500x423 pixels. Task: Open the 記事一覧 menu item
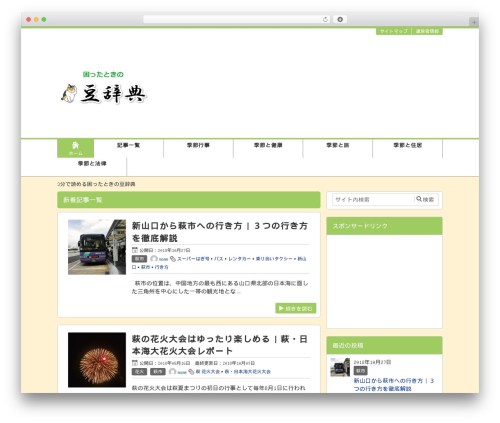[129, 145]
